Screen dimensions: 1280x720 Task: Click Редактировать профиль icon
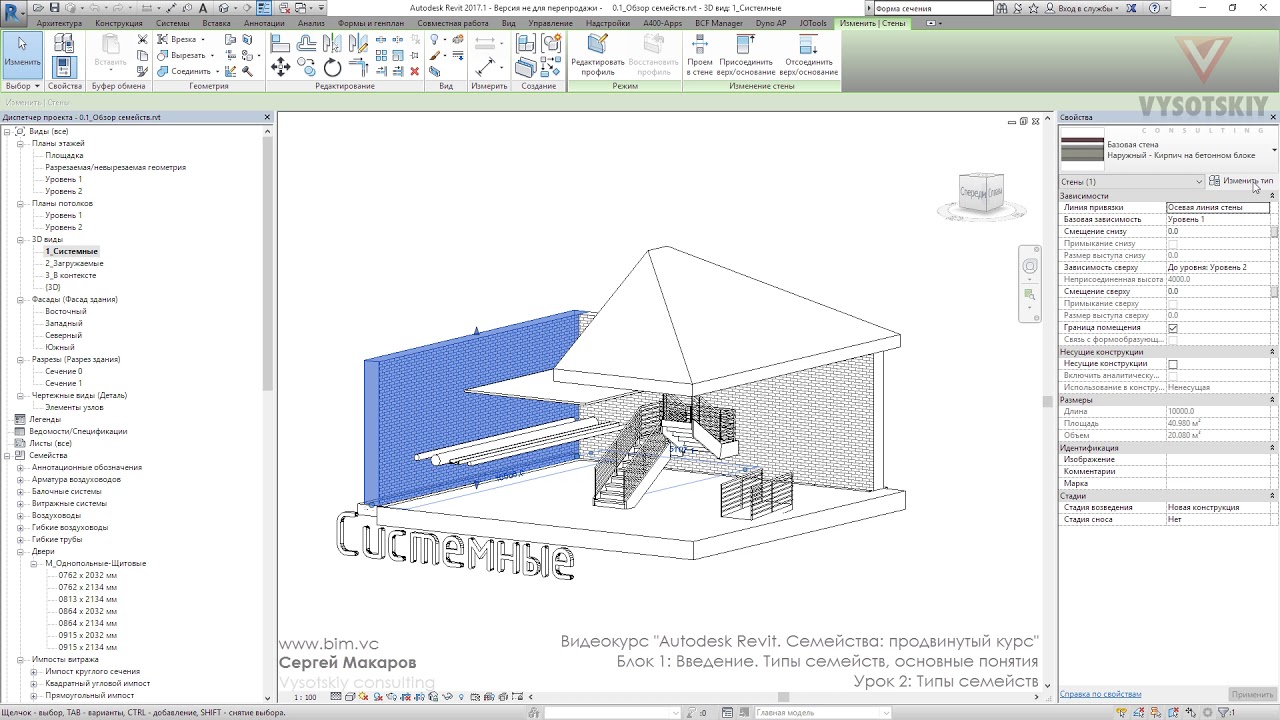597,54
